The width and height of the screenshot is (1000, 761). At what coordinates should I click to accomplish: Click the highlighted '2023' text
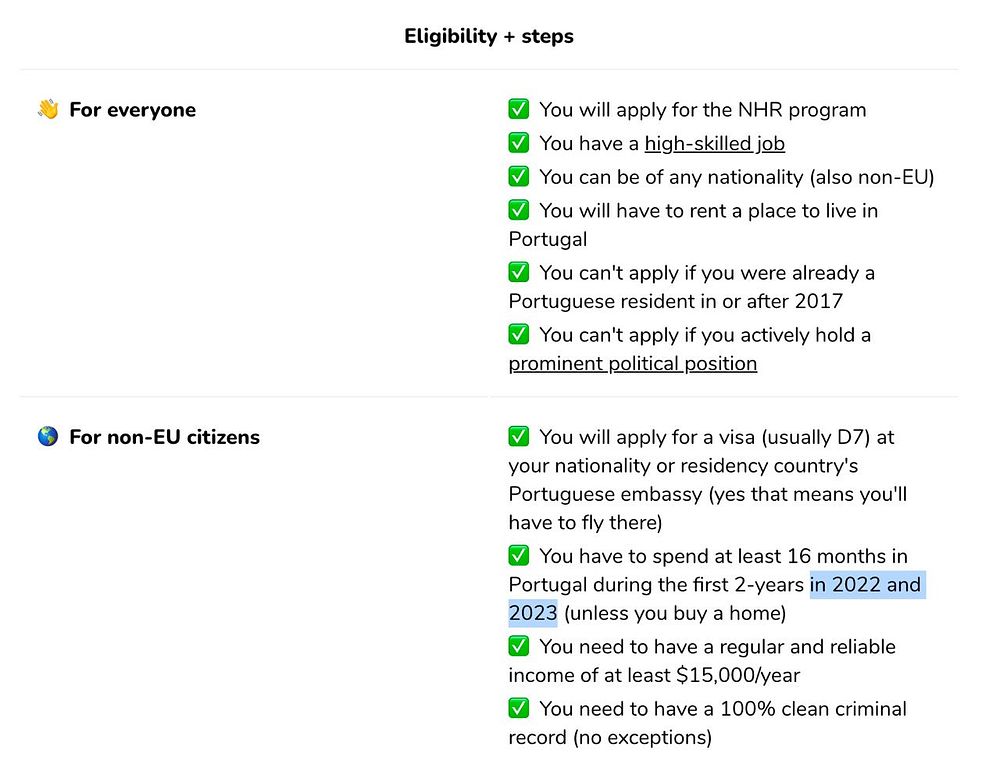pos(533,613)
